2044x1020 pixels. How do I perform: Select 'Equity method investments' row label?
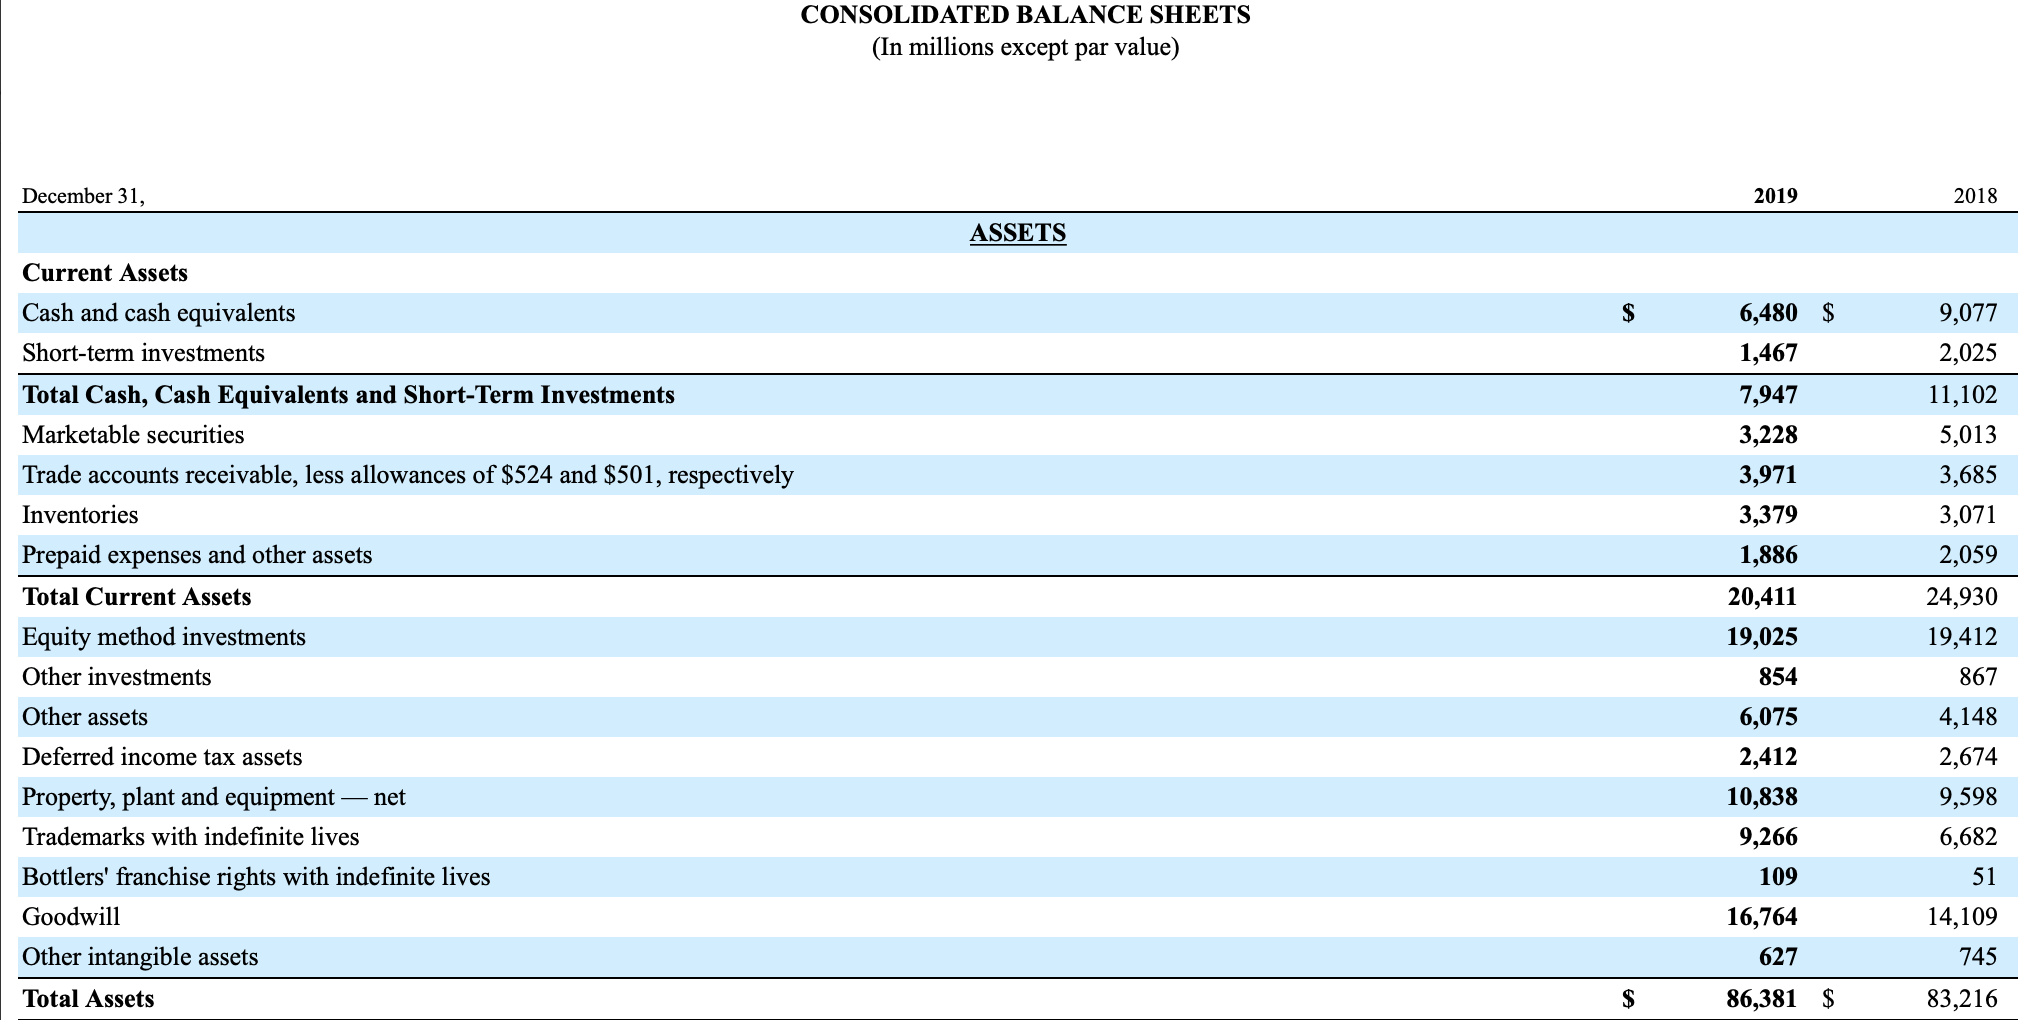(x=164, y=637)
